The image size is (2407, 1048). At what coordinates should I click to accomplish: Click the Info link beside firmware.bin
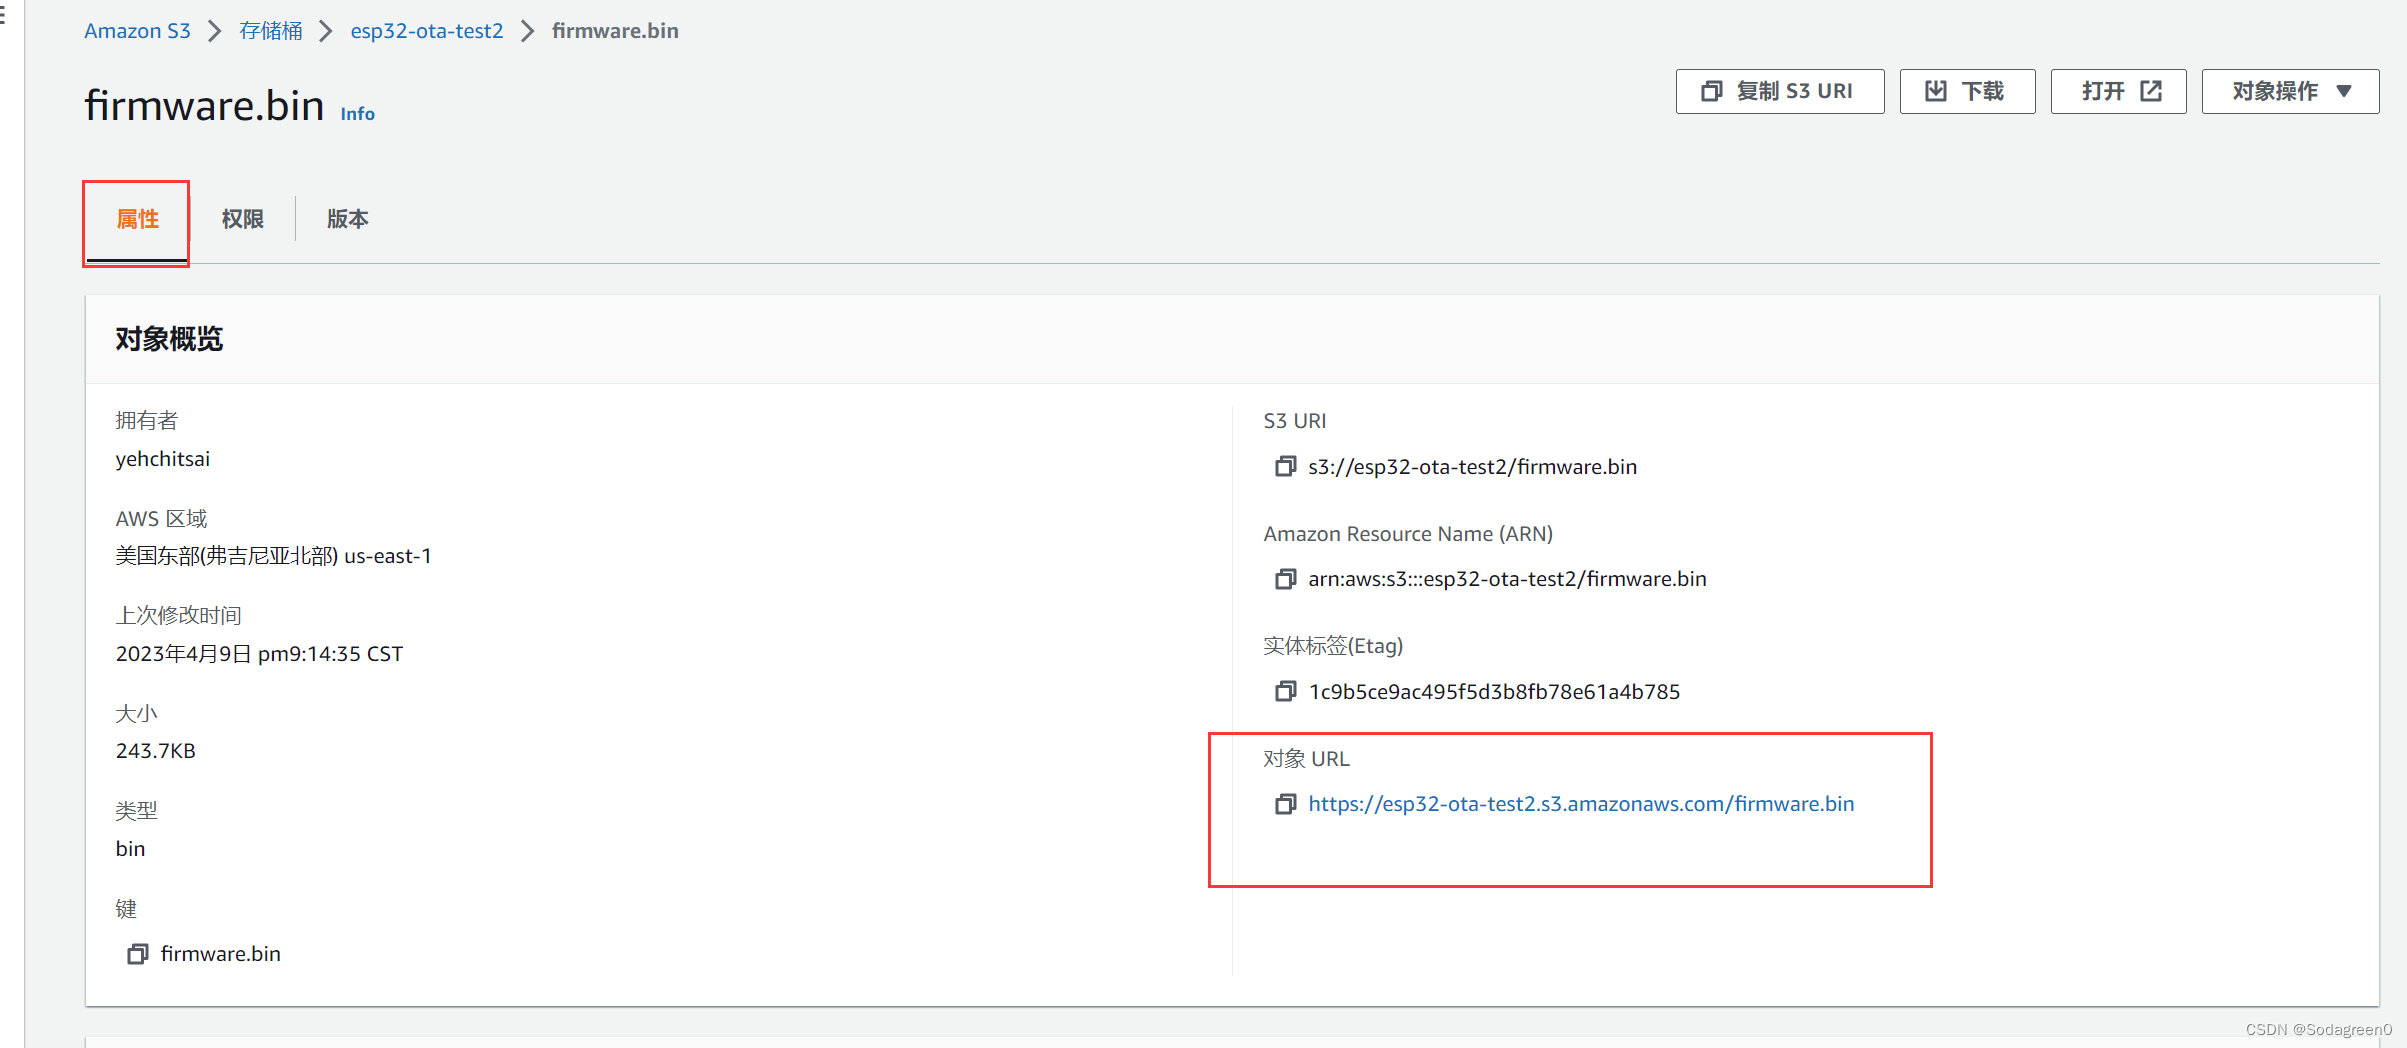pyautogui.click(x=357, y=114)
